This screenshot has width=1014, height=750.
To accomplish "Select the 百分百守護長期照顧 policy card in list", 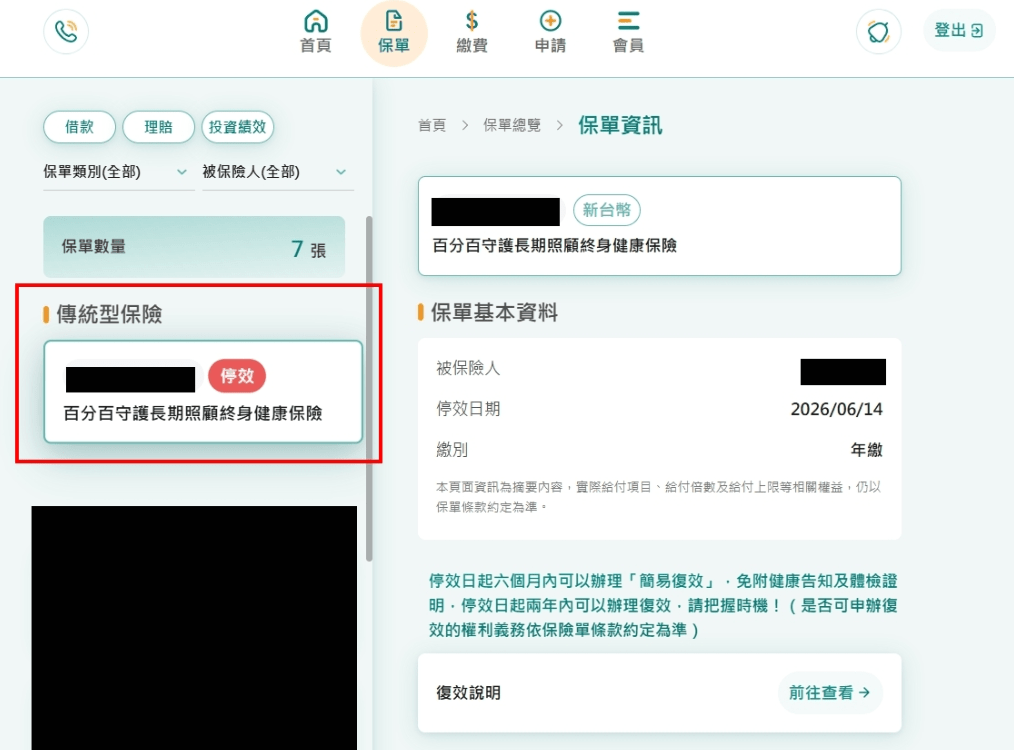I will tap(203, 392).
